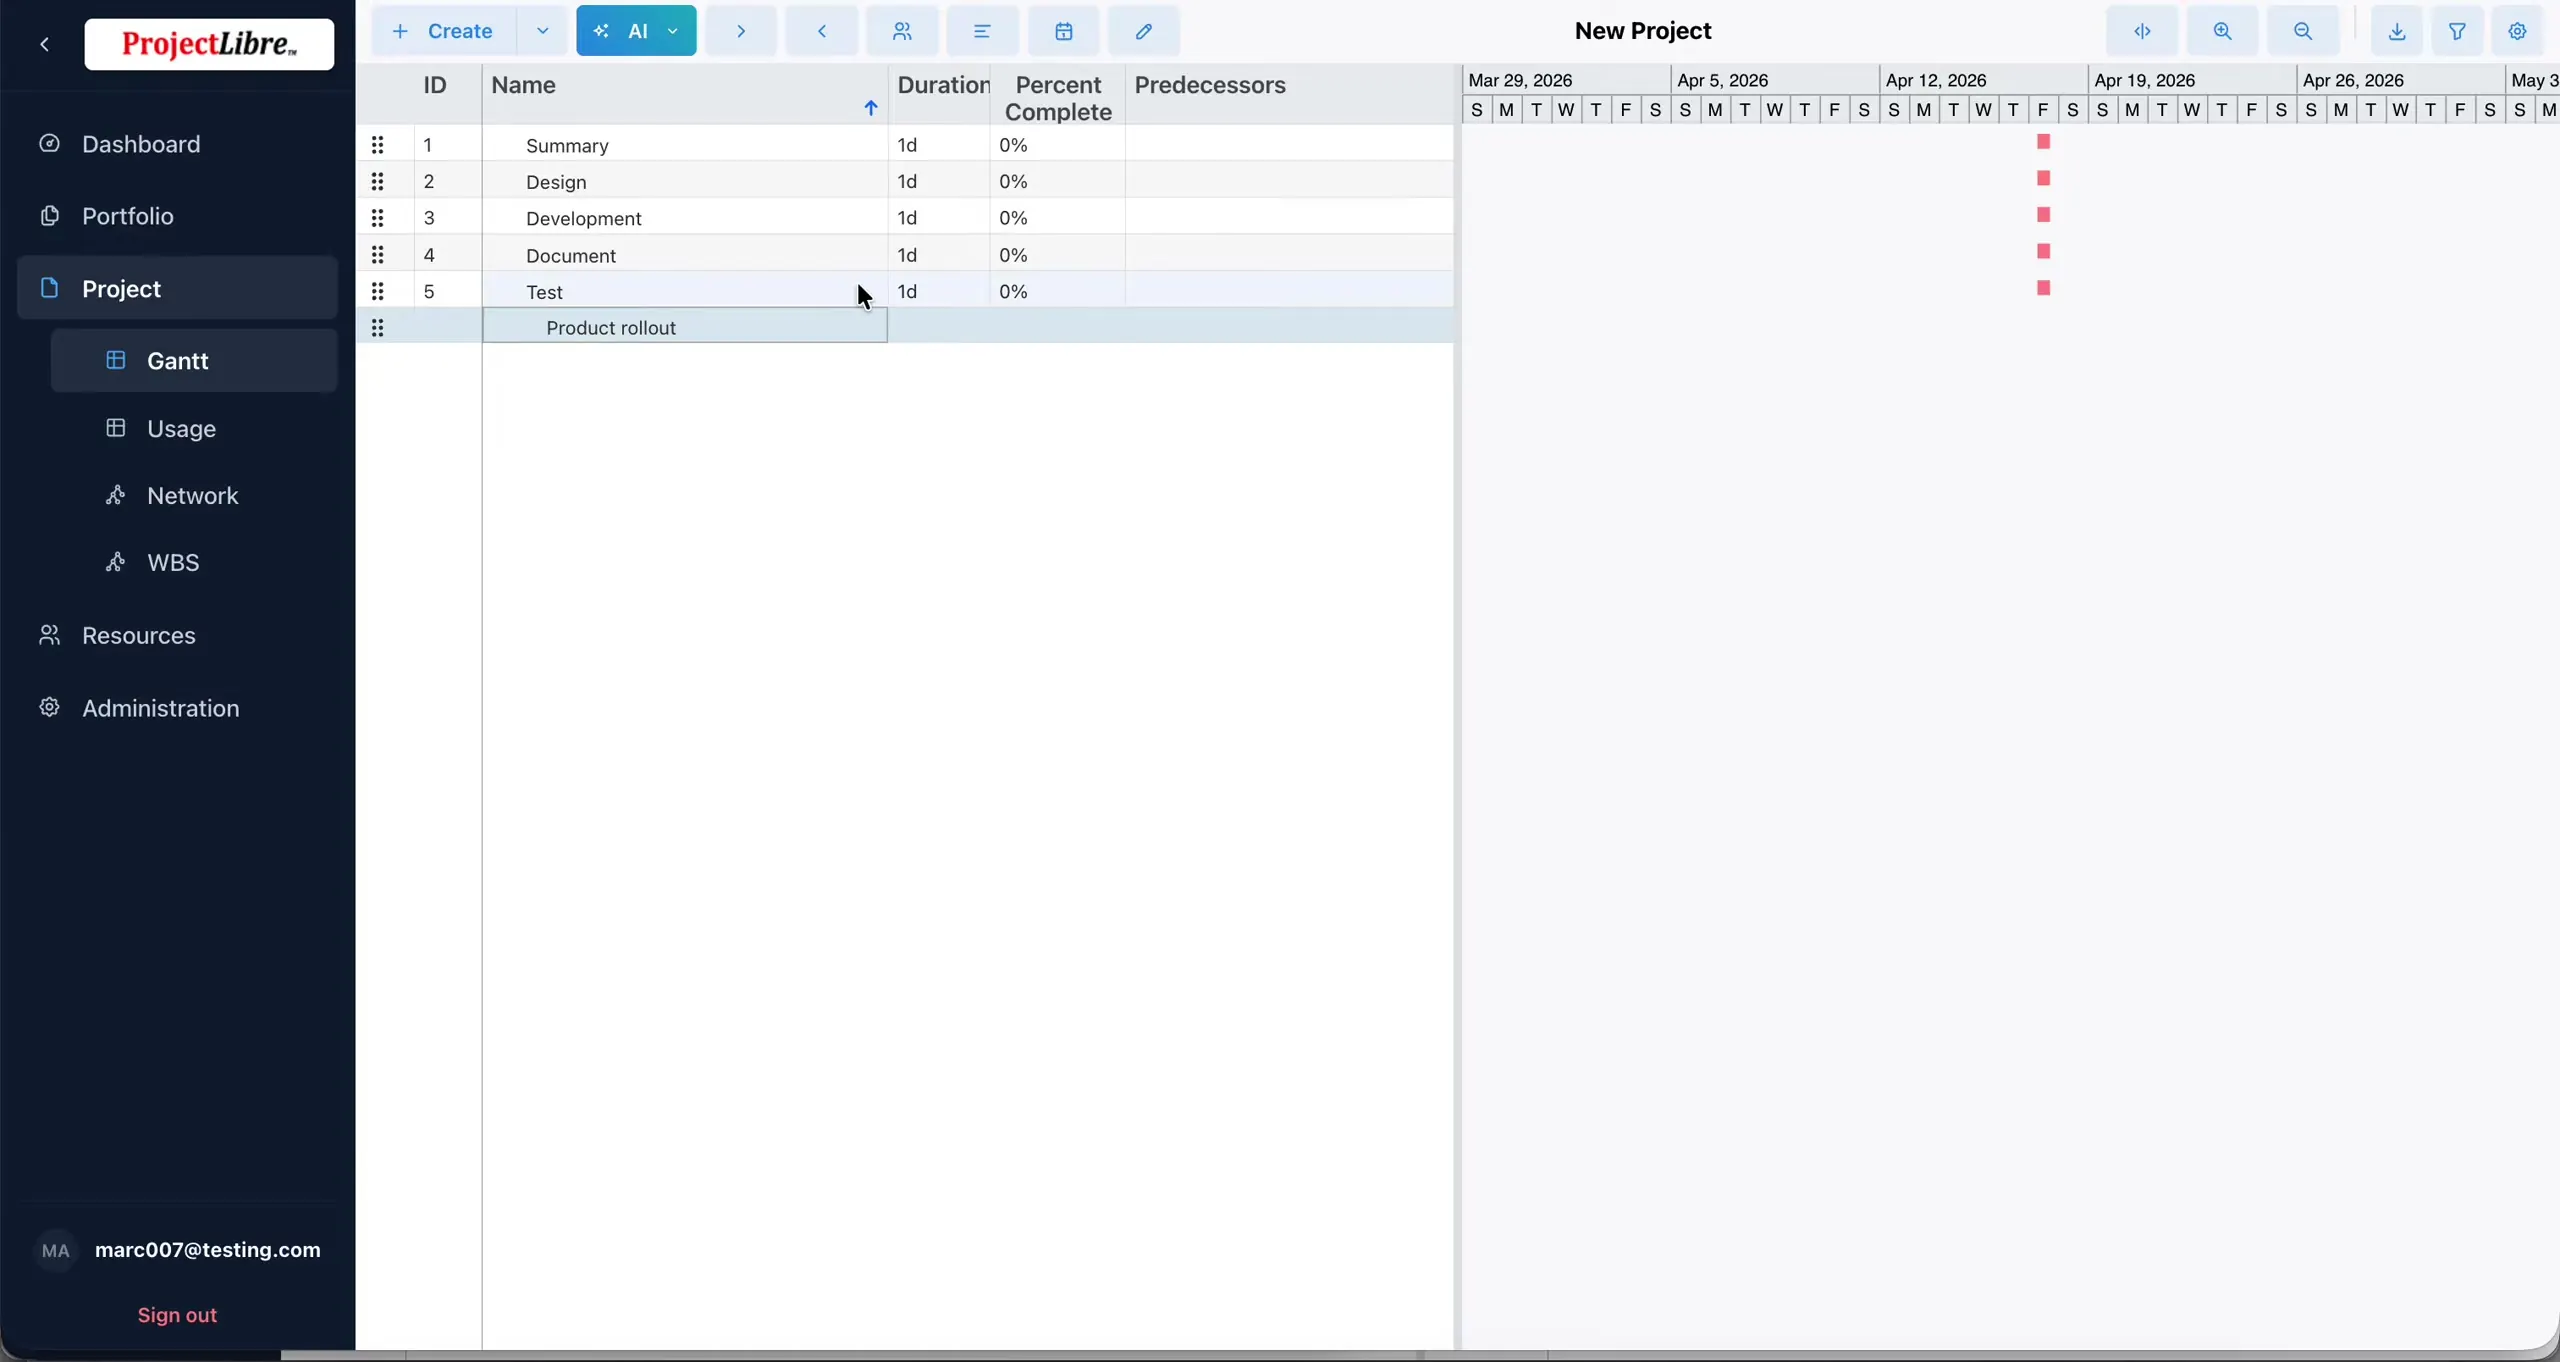Click the pencil edit icon
The image size is (2560, 1362).
pyautogui.click(x=1144, y=31)
